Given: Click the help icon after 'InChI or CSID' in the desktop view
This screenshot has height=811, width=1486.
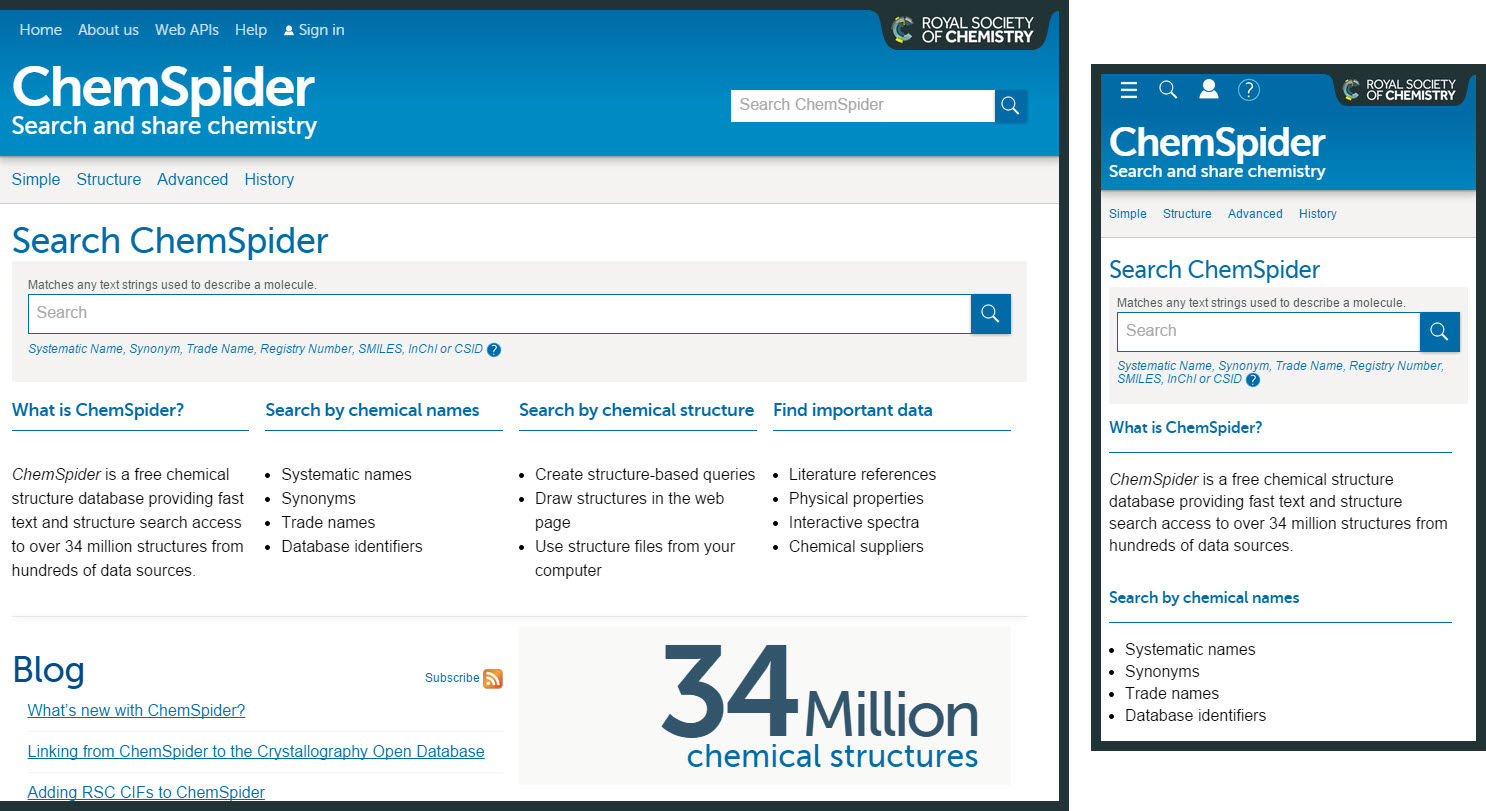Looking at the screenshot, I should point(494,350).
